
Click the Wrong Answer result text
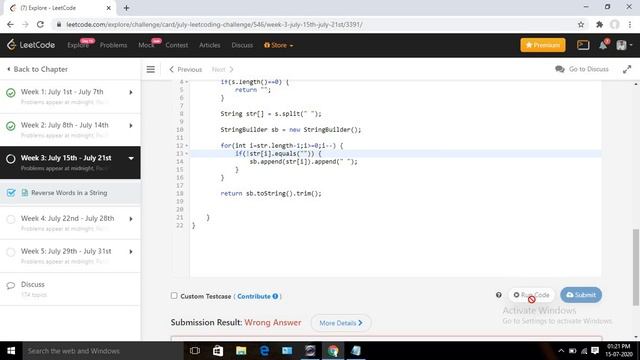tap(273, 322)
